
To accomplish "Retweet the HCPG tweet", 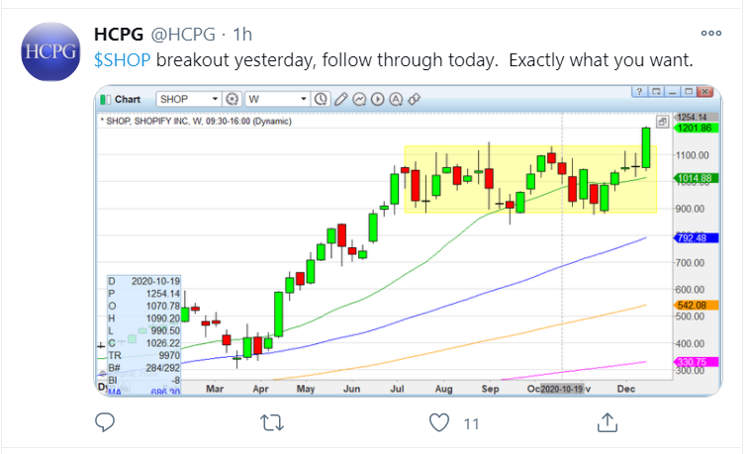I will coord(272,423).
